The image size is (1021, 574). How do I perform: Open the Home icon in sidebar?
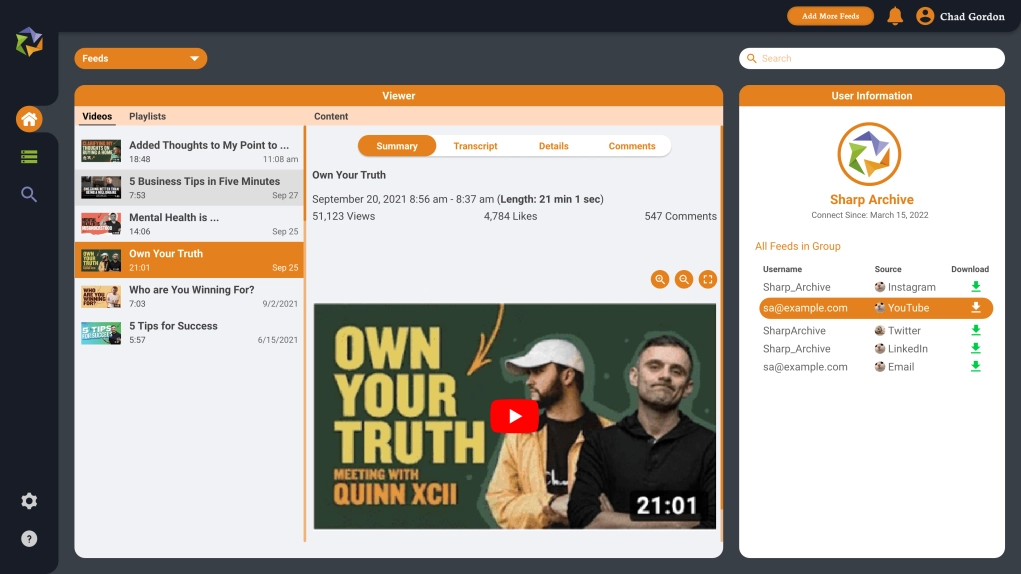[x=29, y=120]
